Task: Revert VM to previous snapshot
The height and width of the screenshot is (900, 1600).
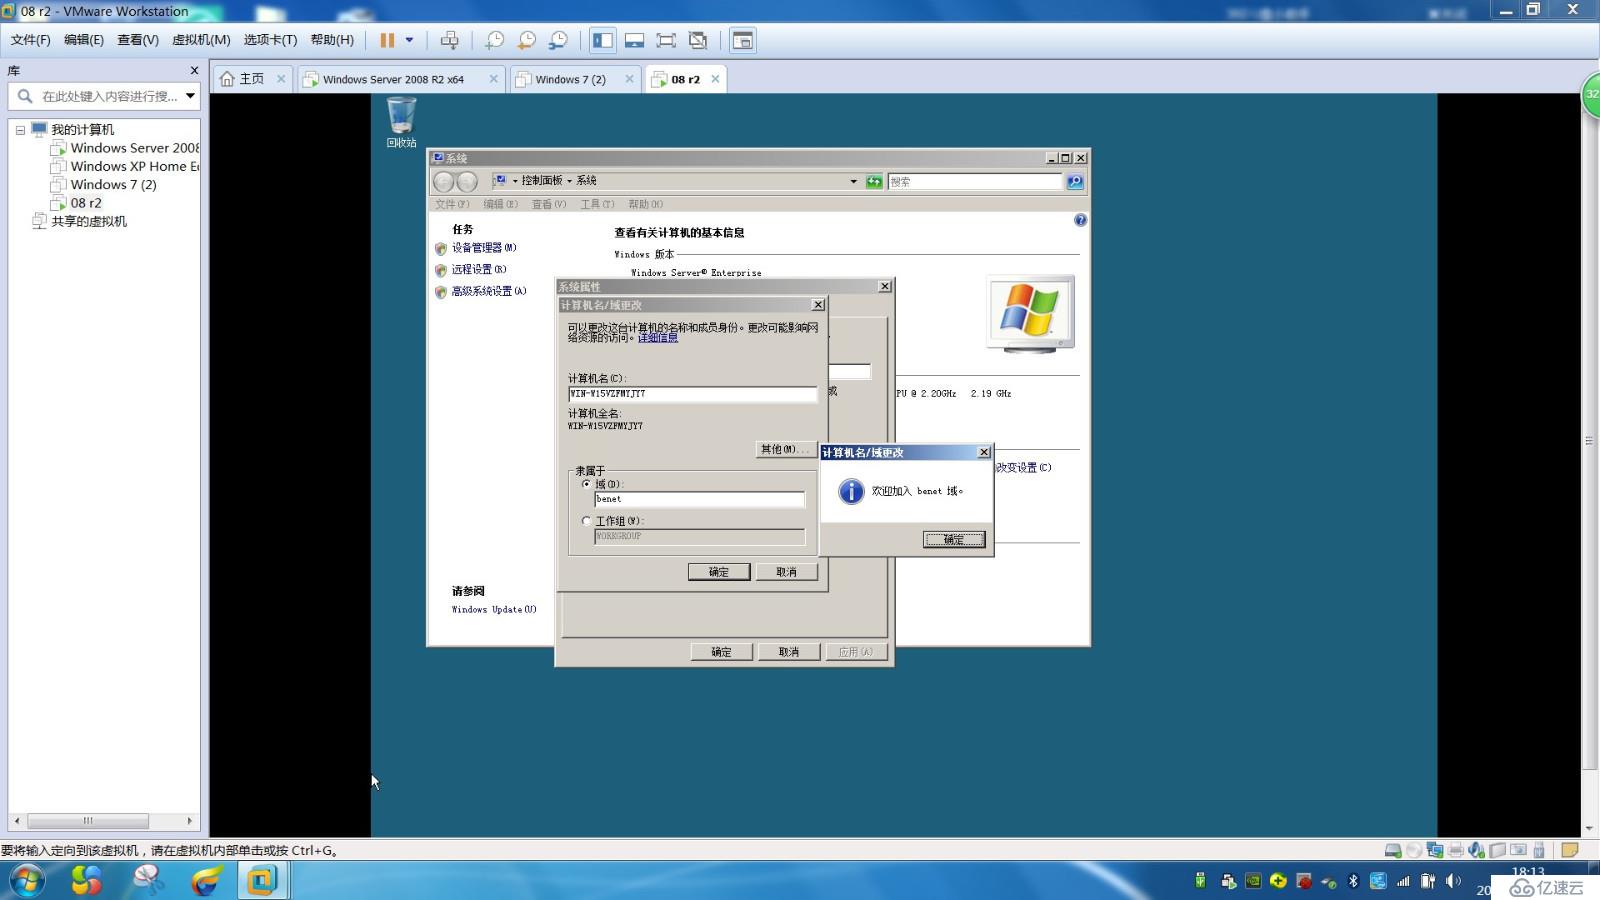Action: pyautogui.click(x=526, y=40)
